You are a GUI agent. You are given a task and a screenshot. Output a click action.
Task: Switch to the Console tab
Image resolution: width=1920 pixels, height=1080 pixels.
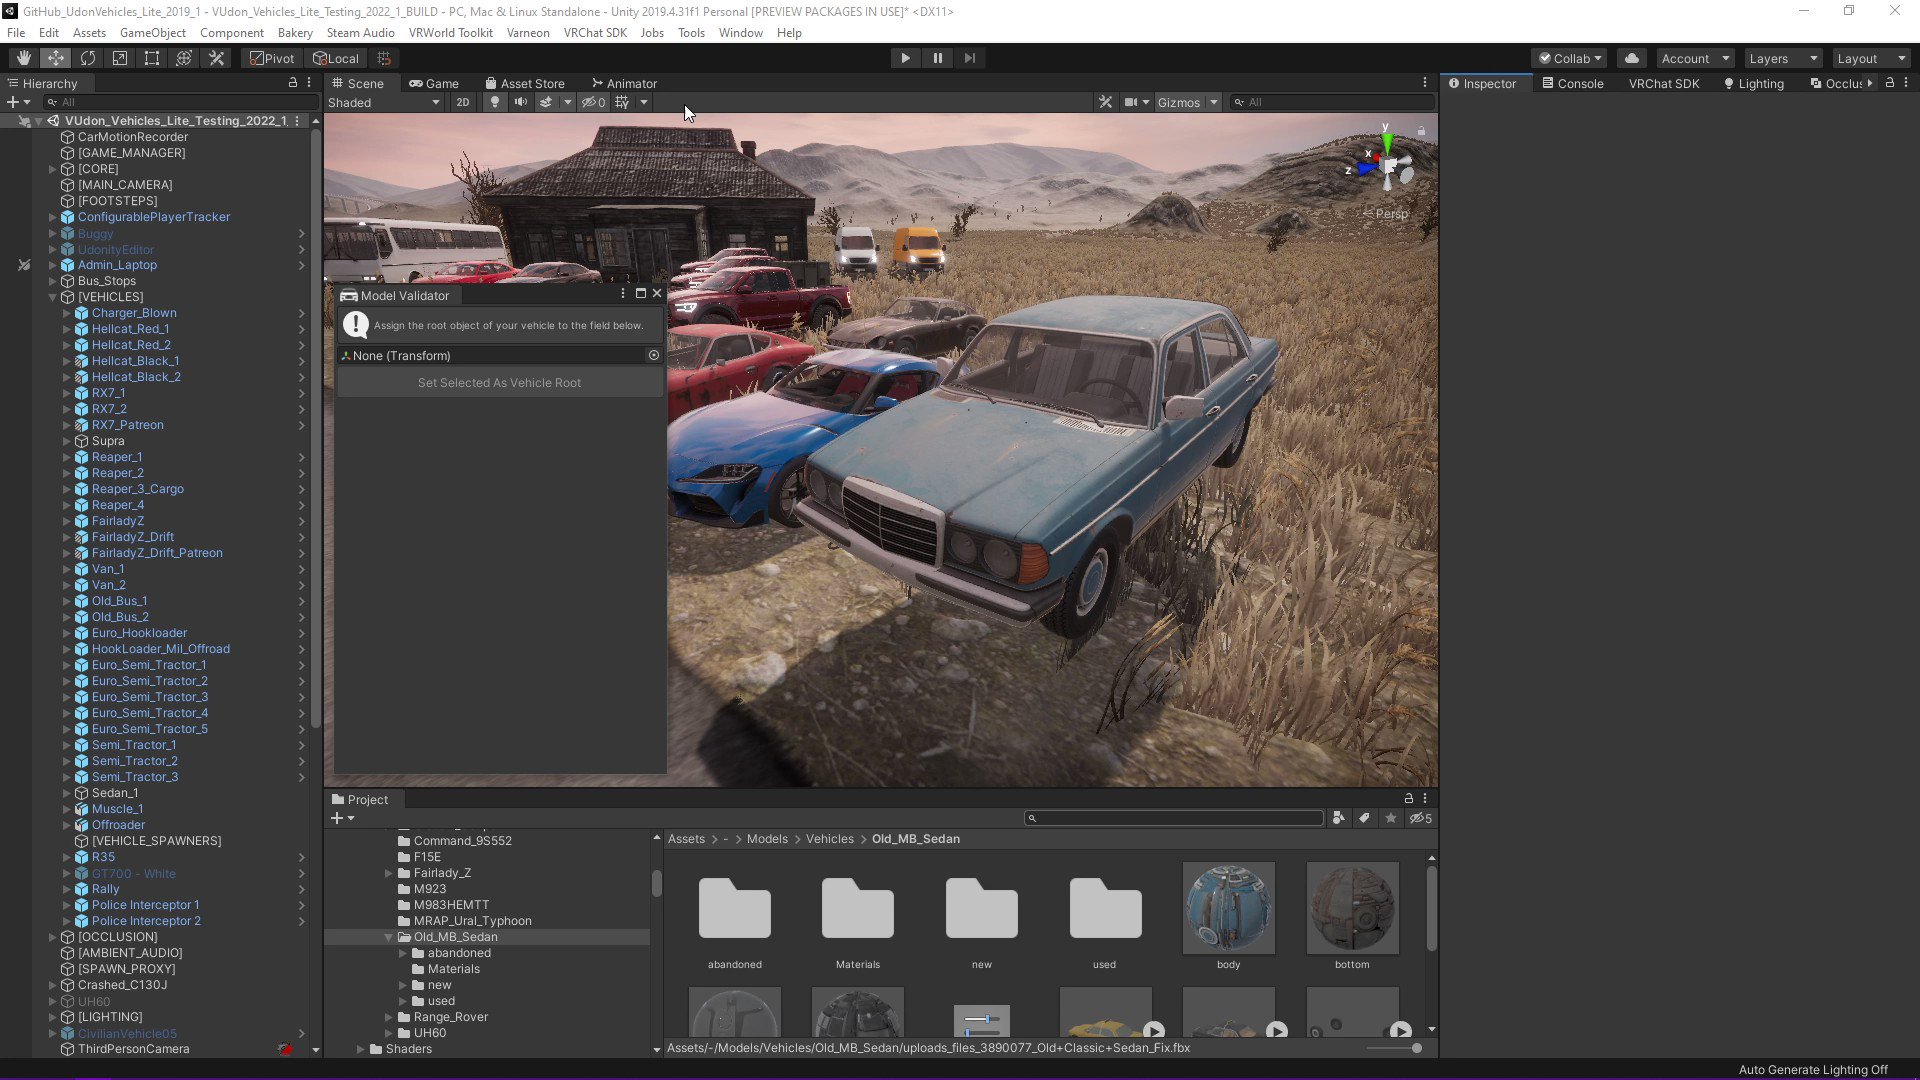(x=1572, y=83)
